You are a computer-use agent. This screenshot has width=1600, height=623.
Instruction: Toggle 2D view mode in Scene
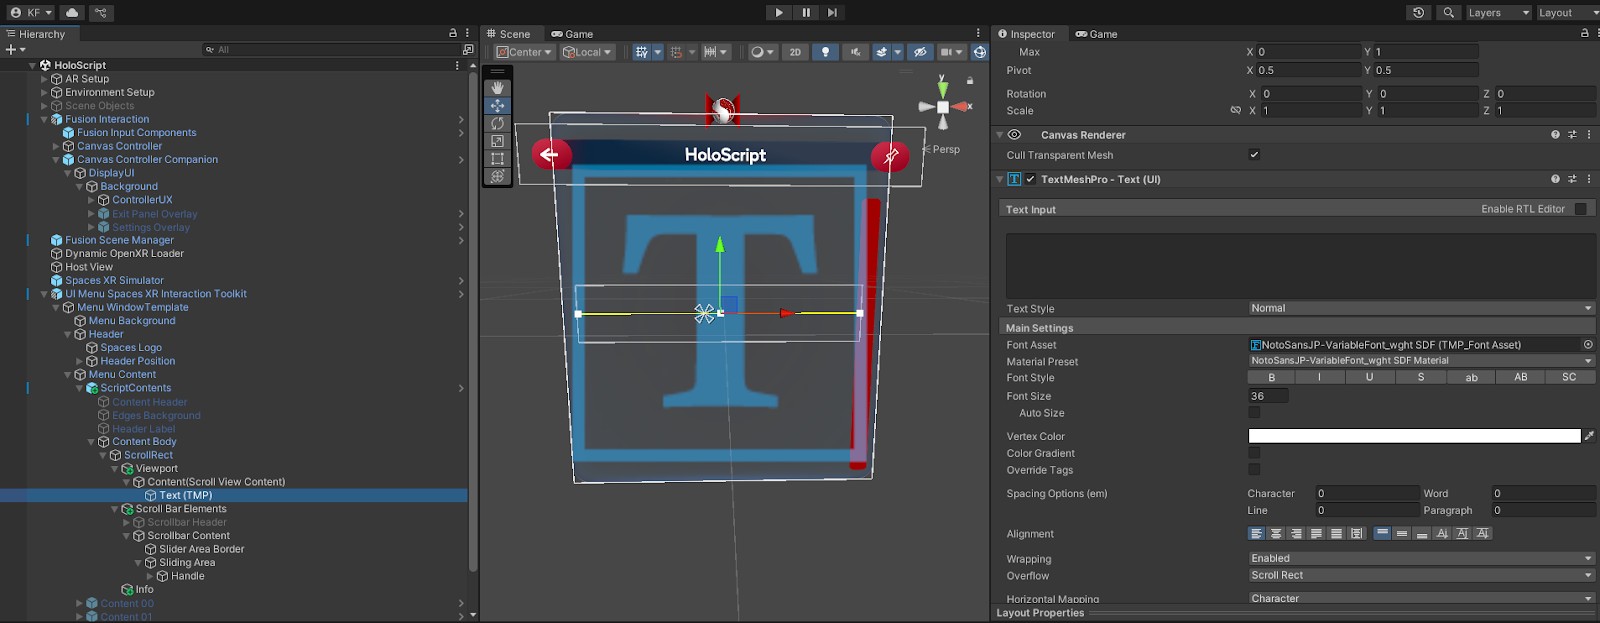[795, 52]
